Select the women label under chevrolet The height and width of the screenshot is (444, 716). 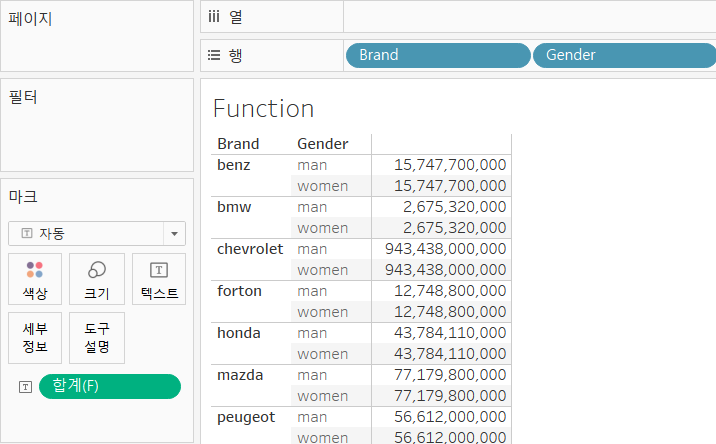pyautogui.click(x=322, y=270)
